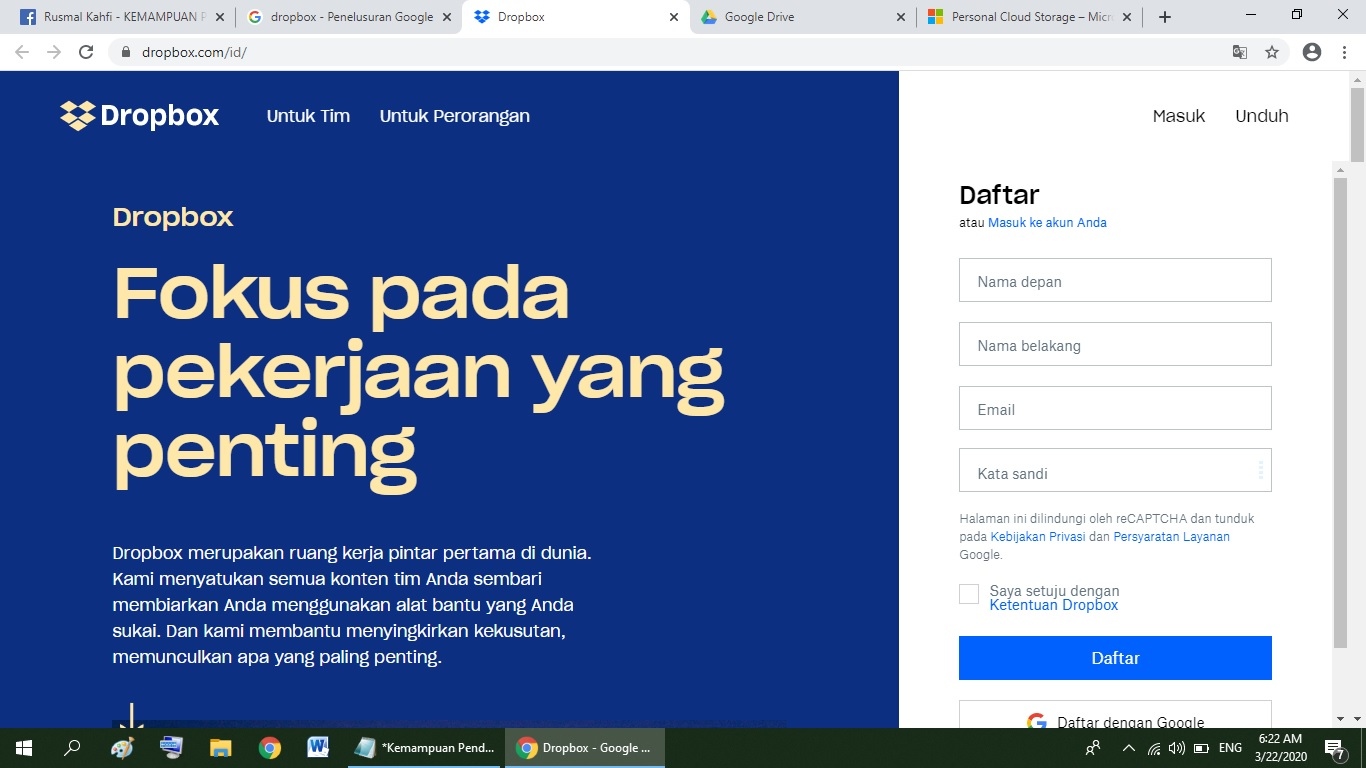Click the padlock site info icon
Screen dimensions: 1366x768
pos(126,52)
